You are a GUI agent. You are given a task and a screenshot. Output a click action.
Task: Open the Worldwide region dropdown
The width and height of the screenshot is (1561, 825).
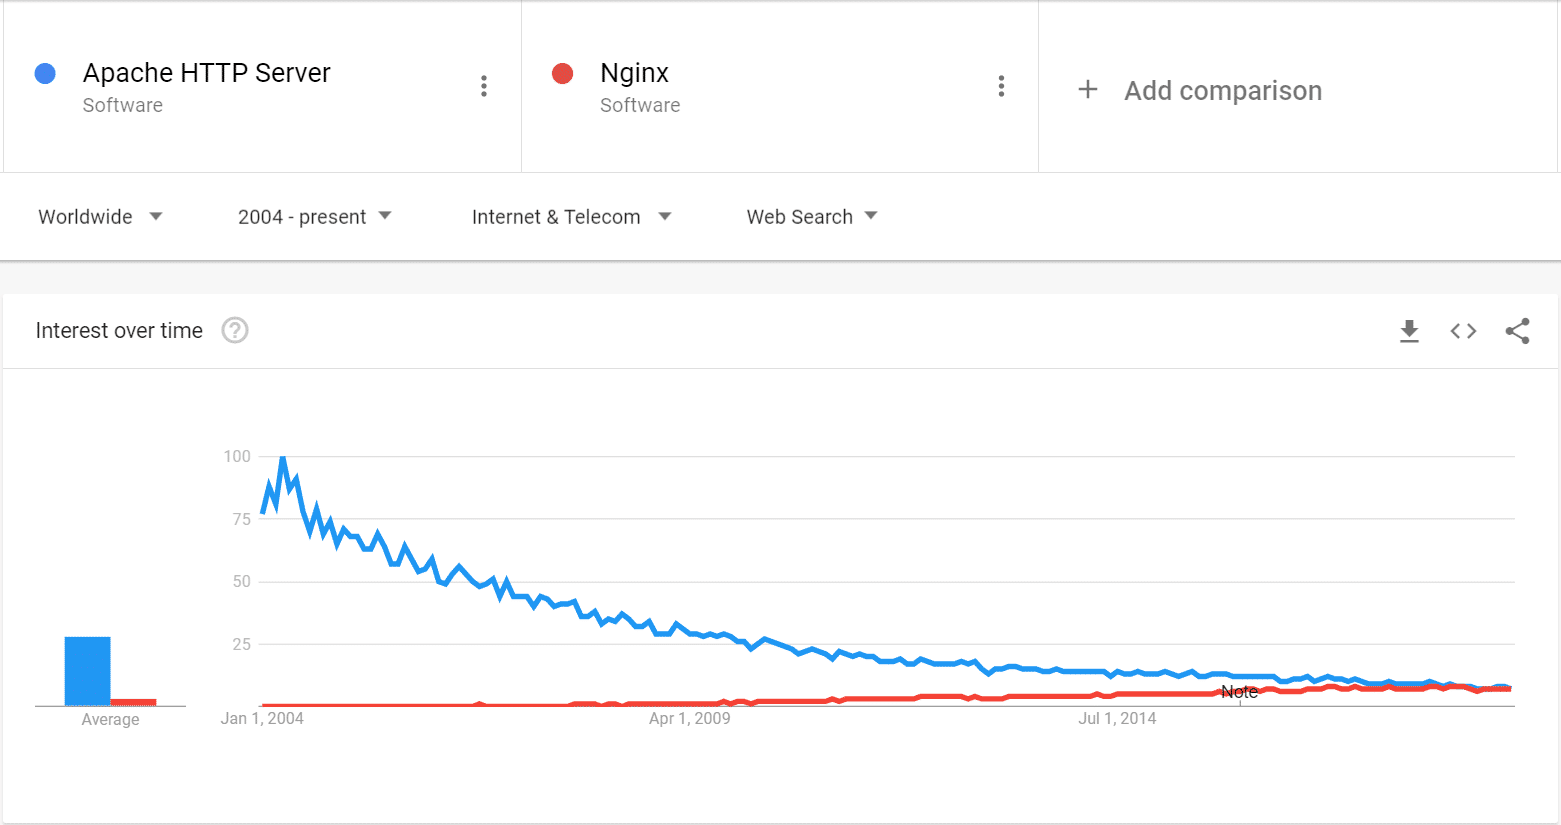(x=100, y=216)
